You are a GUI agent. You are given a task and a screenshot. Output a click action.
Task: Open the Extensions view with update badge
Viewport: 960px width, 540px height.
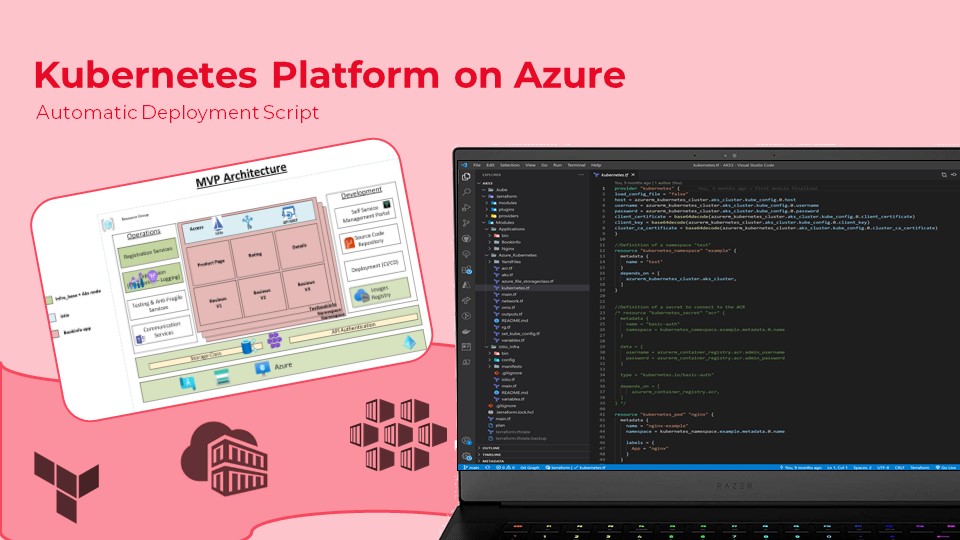[467, 269]
